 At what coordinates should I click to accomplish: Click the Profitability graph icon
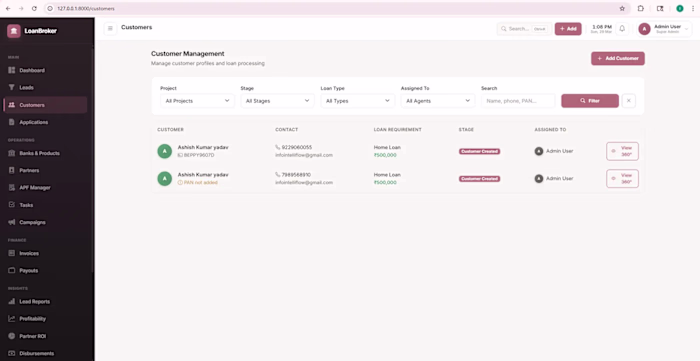pos(12,319)
